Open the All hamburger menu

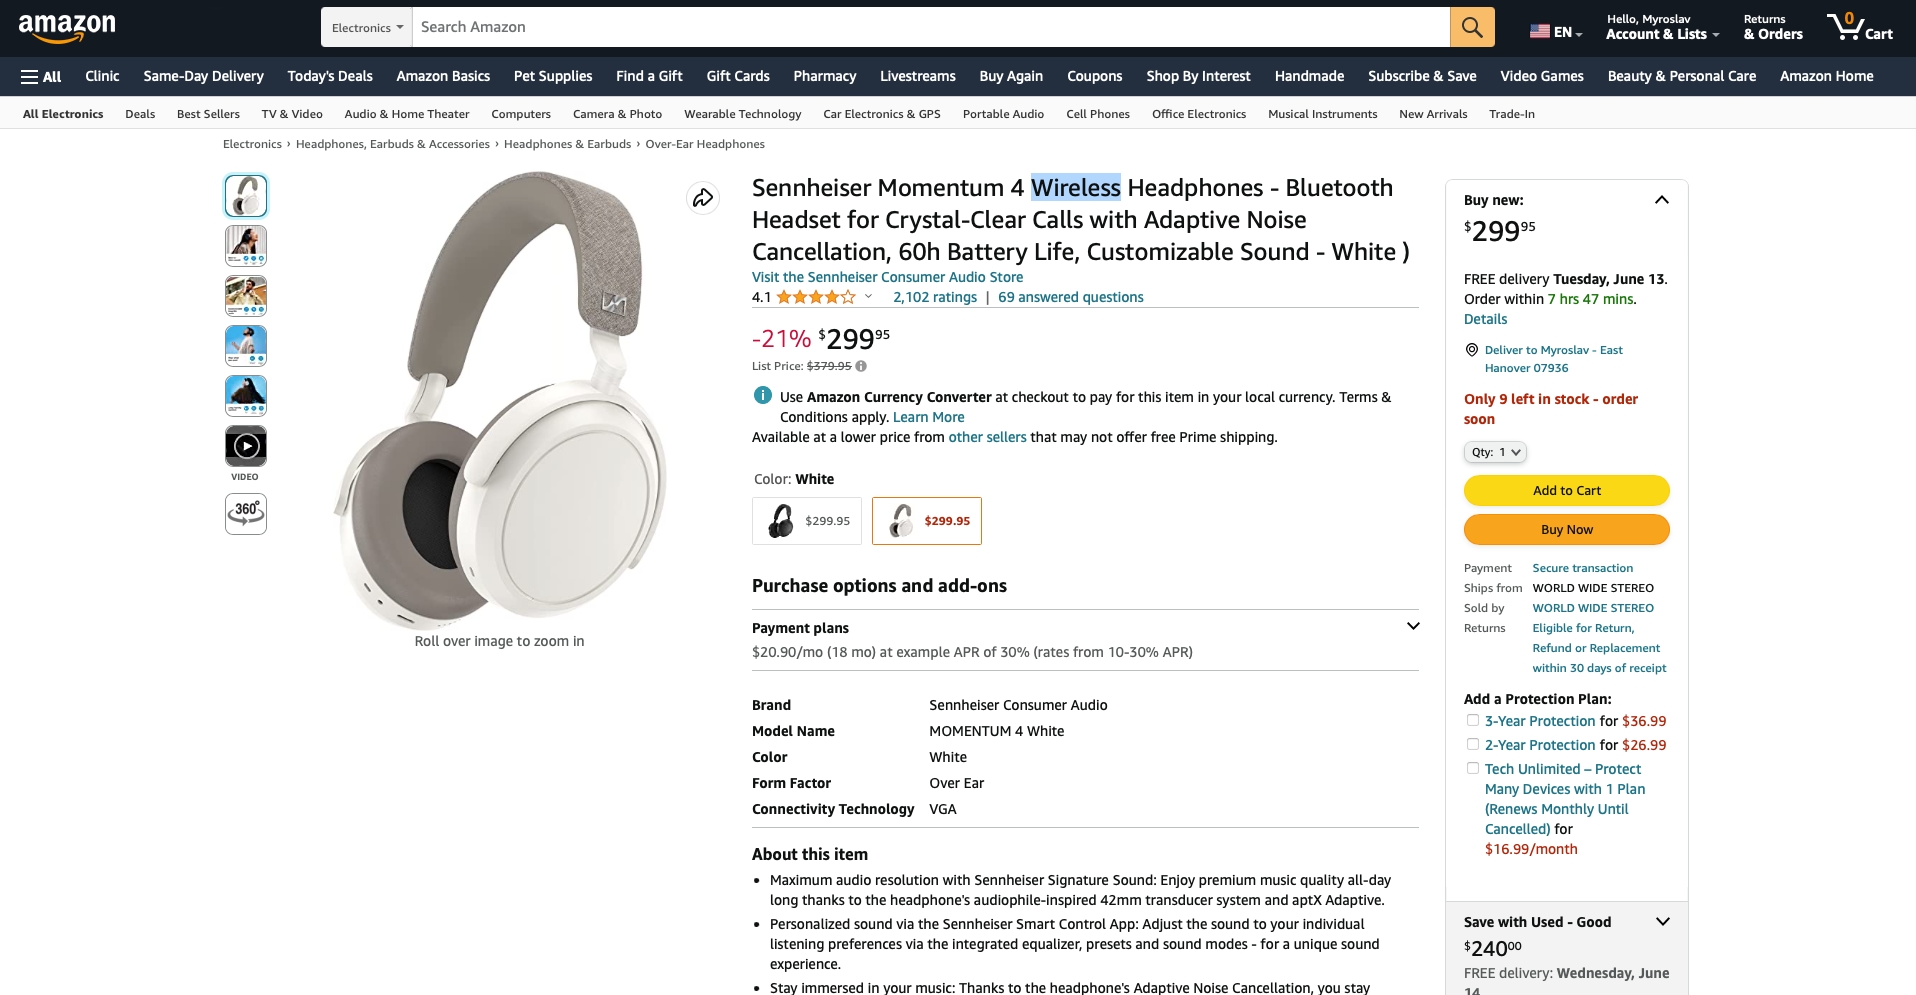coord(41,76)
